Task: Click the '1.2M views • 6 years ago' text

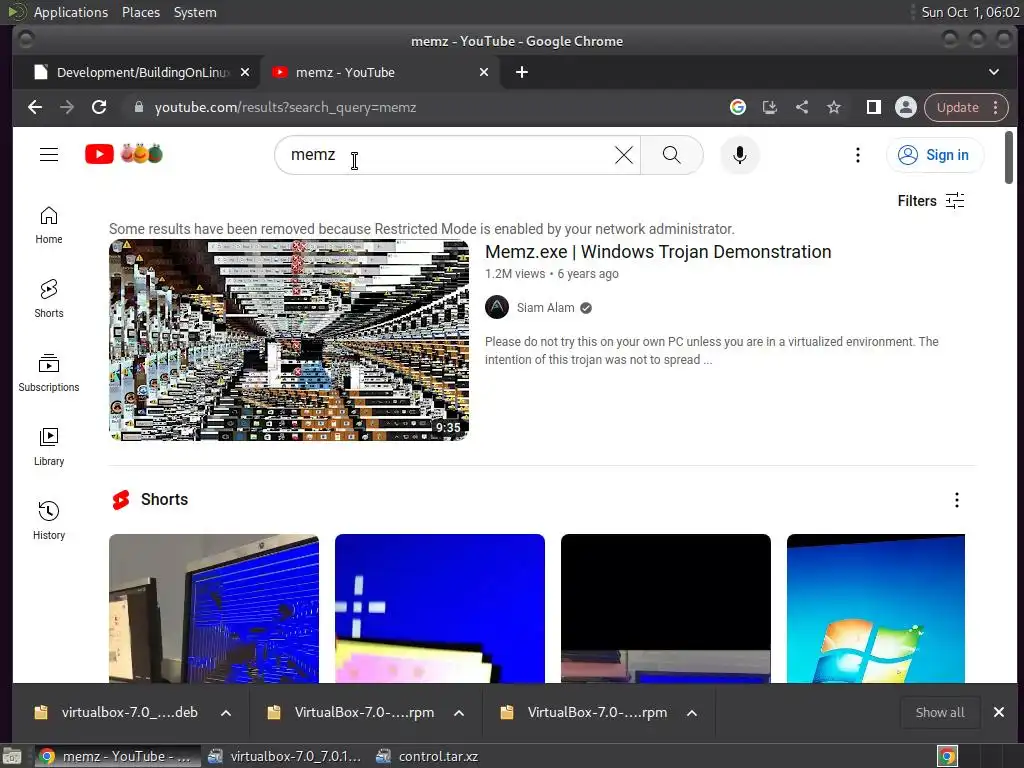Action: 552,274
